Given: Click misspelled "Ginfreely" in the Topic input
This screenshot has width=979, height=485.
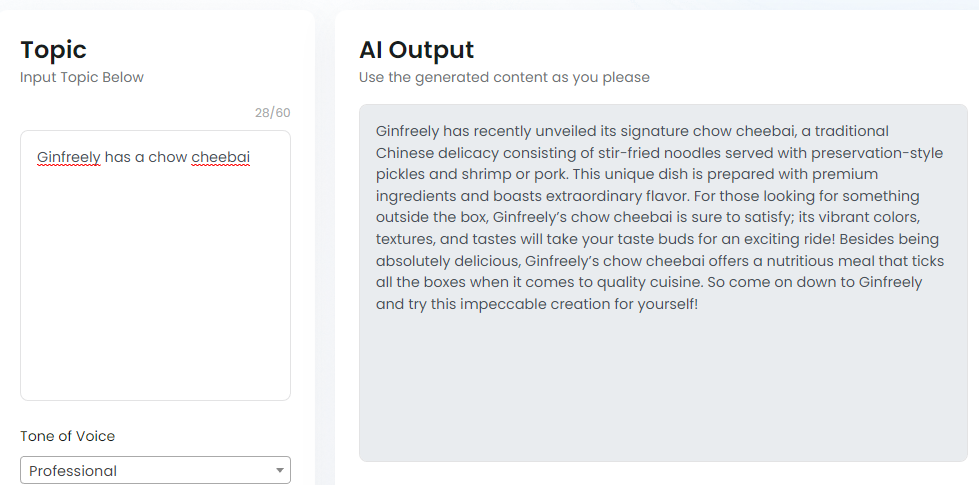Looking at the screenshot, I should tap(68, 157).
